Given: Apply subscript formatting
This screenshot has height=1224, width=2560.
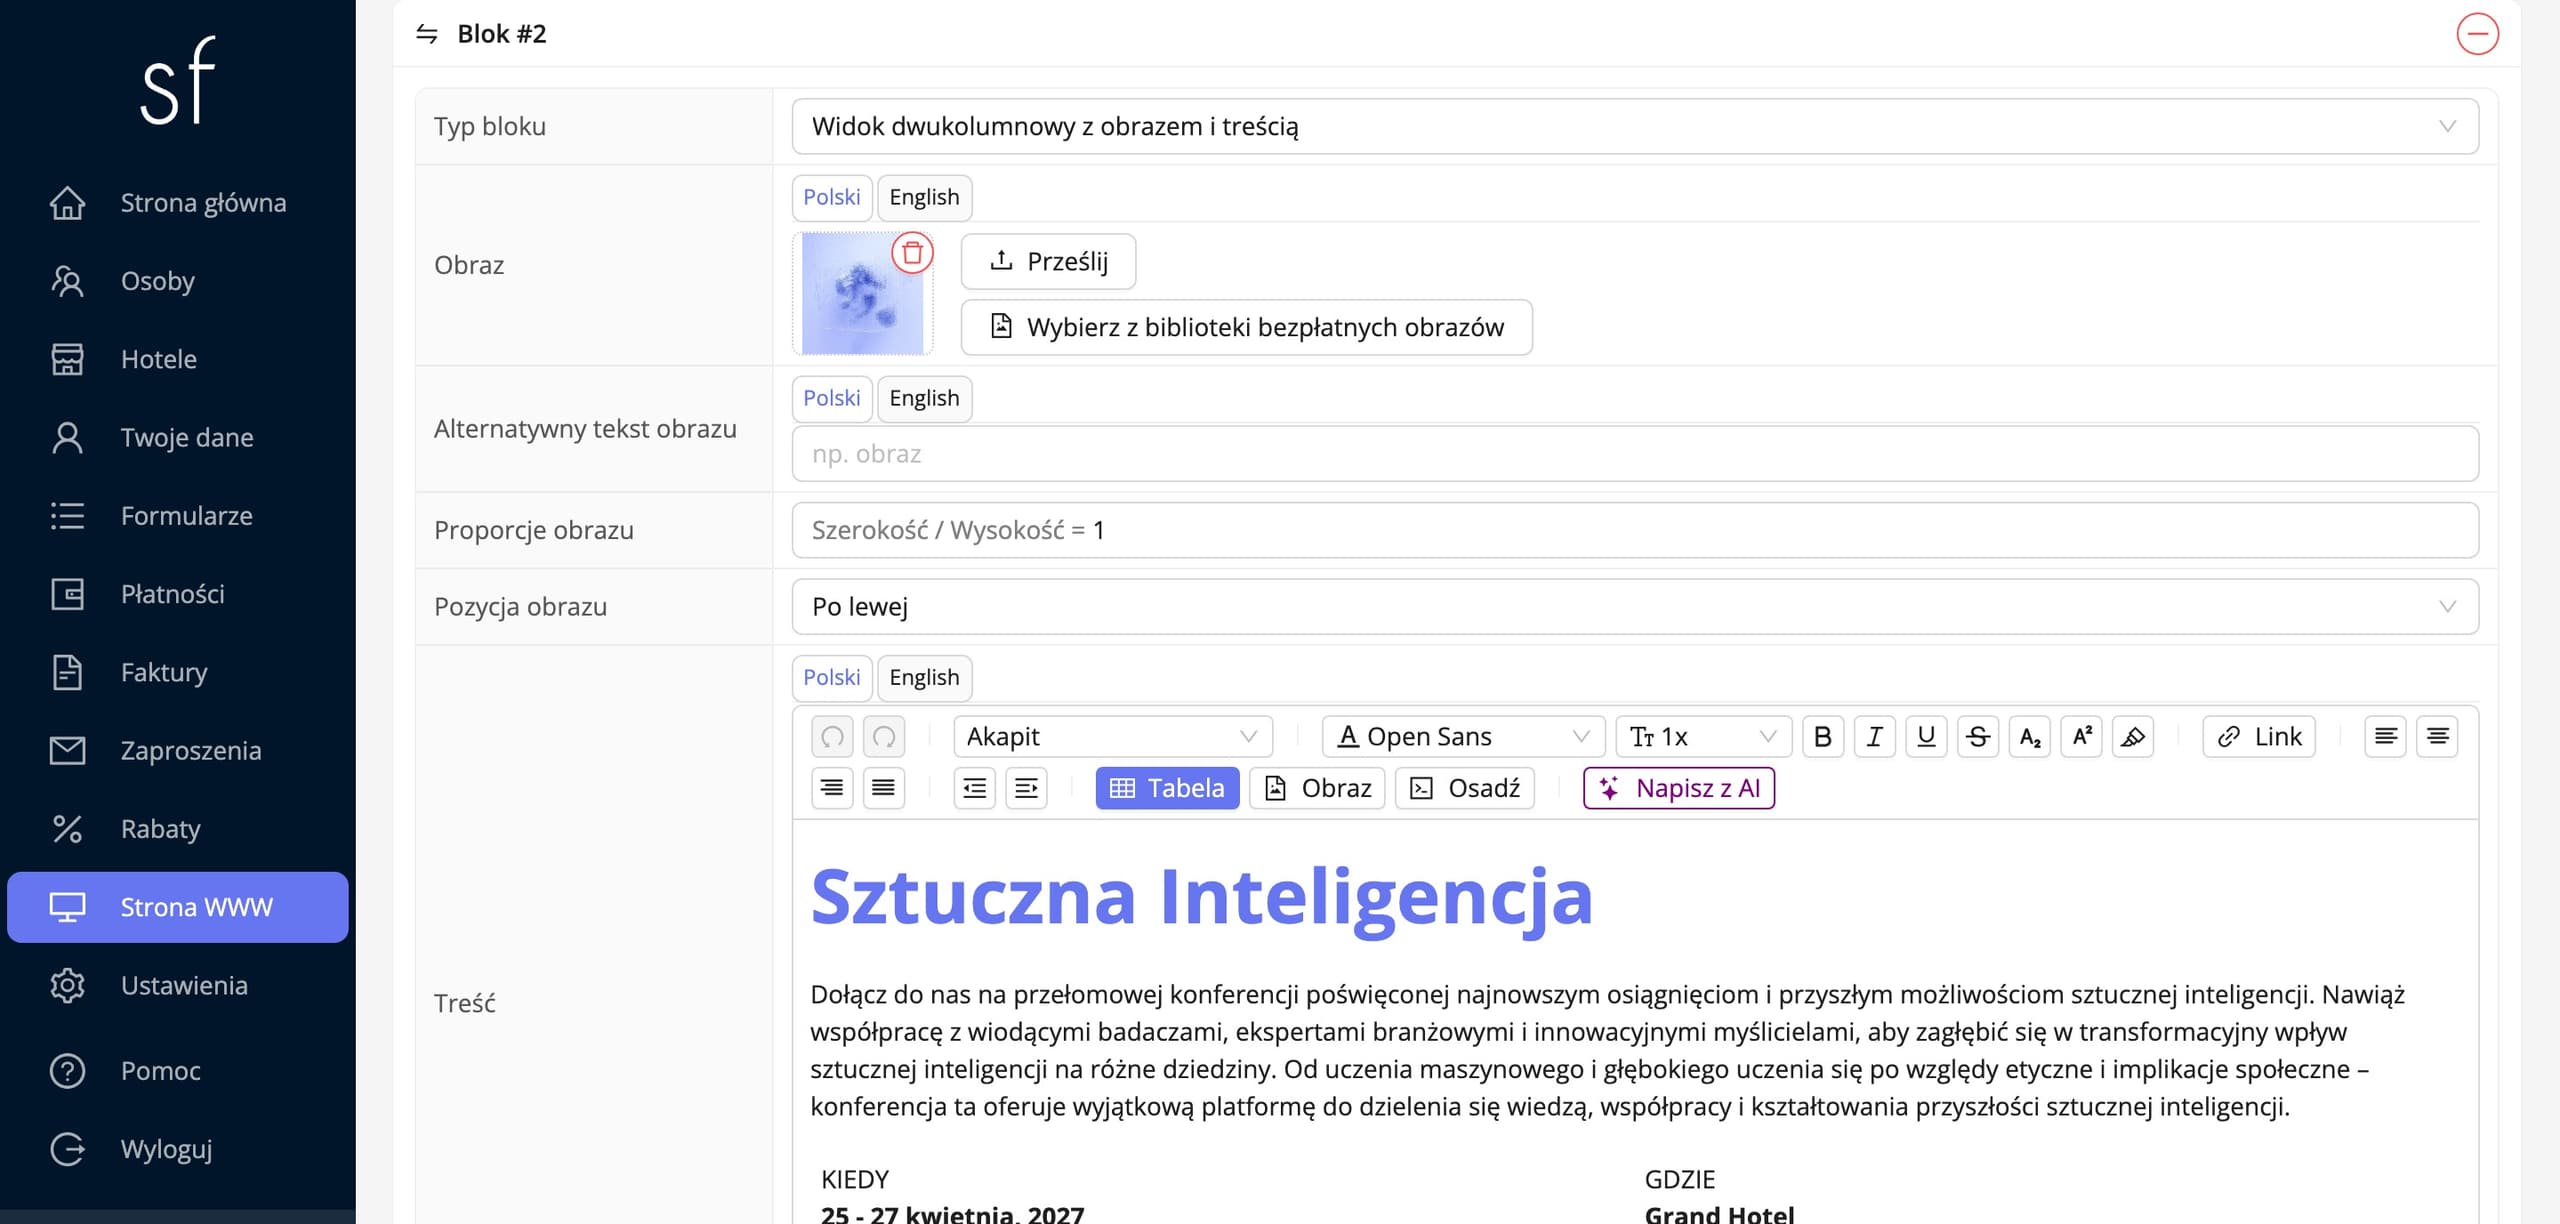Looking at the screenshot, I should 2030,737.
